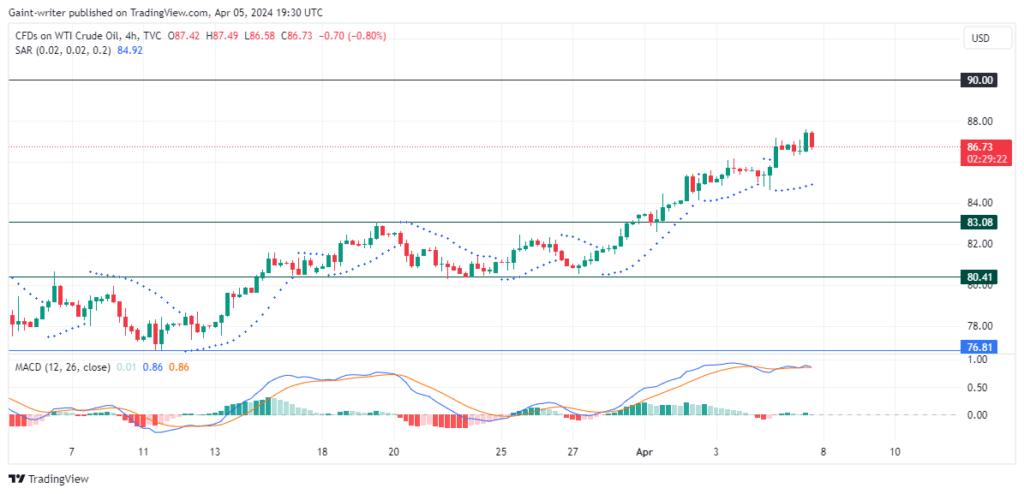Click the open price O87.42 value

pyautogui.click(x=184, y=37)
